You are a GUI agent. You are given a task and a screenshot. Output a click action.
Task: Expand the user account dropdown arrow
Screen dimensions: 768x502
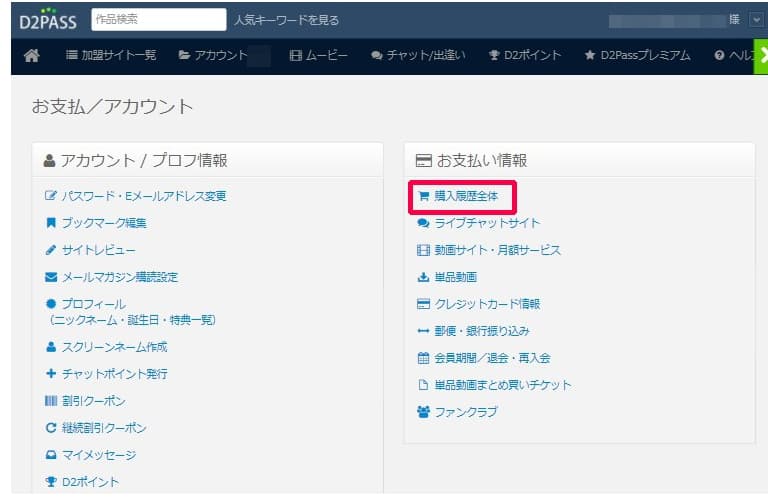click(x=757, y=19)
